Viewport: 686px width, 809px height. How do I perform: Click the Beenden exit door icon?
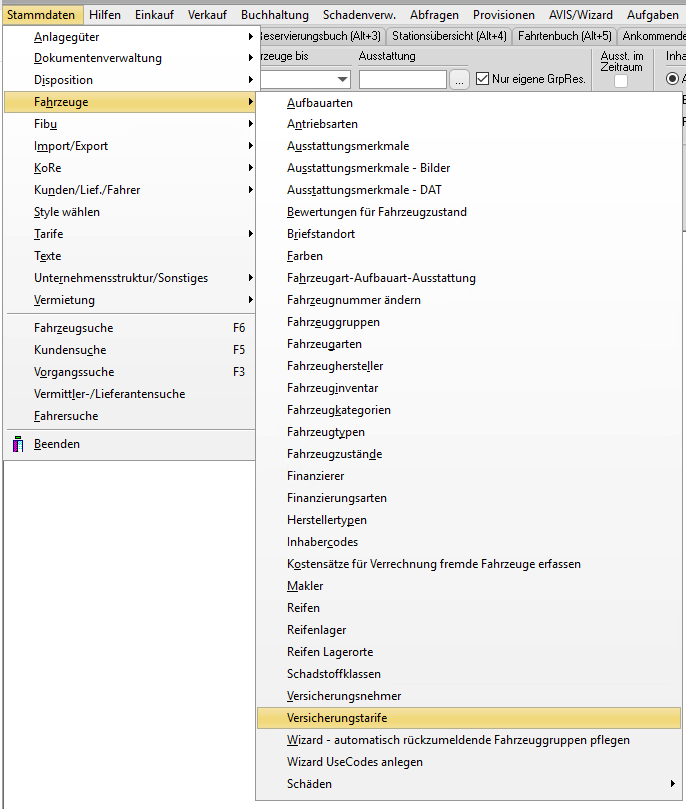click(x=18, y=444)
